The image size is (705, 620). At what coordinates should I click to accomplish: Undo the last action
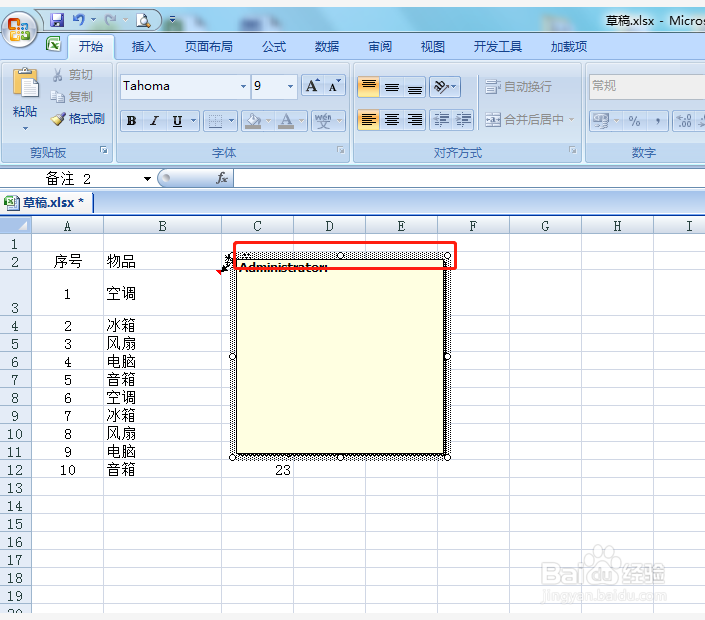pos(79,20)
